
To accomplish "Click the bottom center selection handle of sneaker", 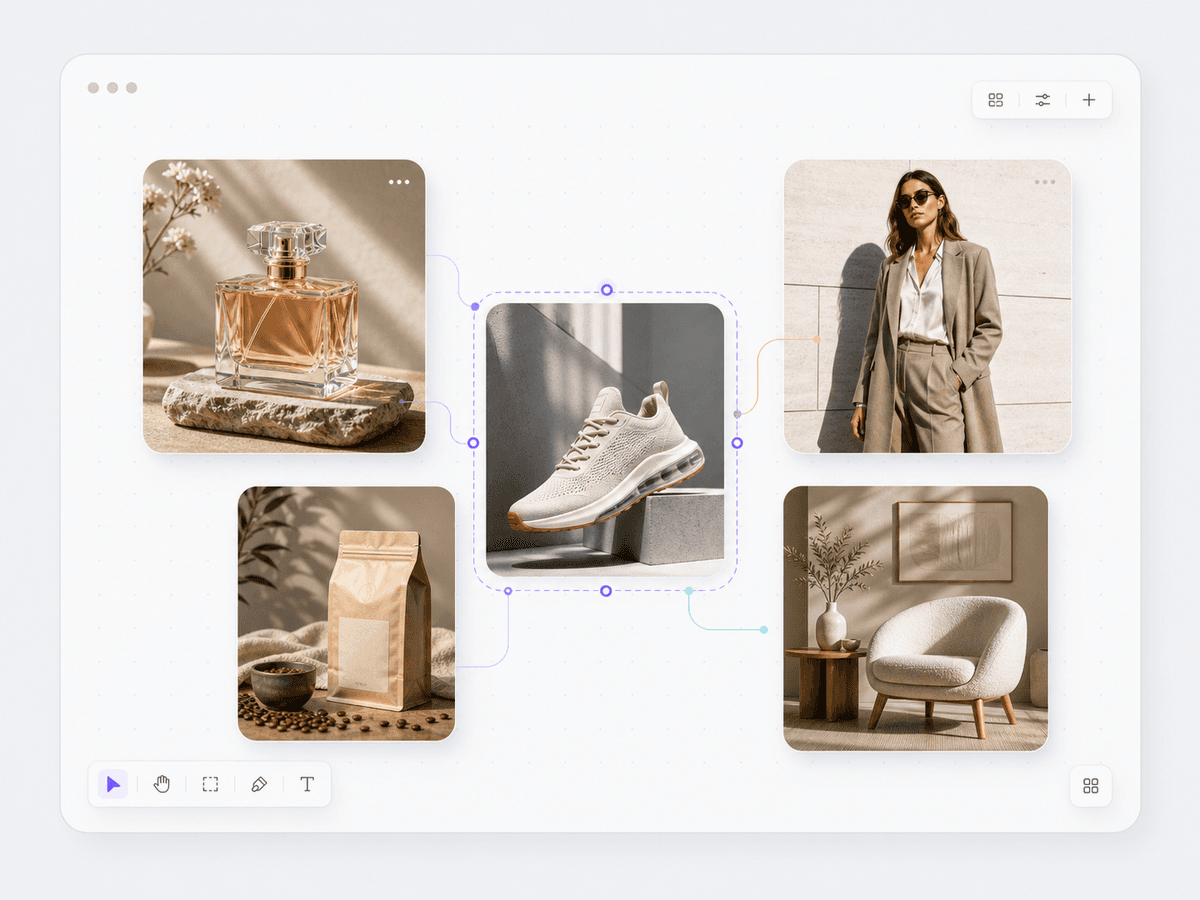I will [x=606, y=591].
